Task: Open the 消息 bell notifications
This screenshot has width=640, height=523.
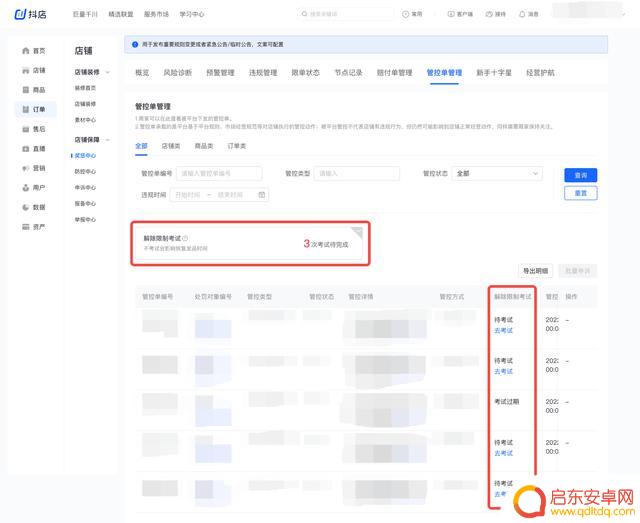Action: click(522, 14)
